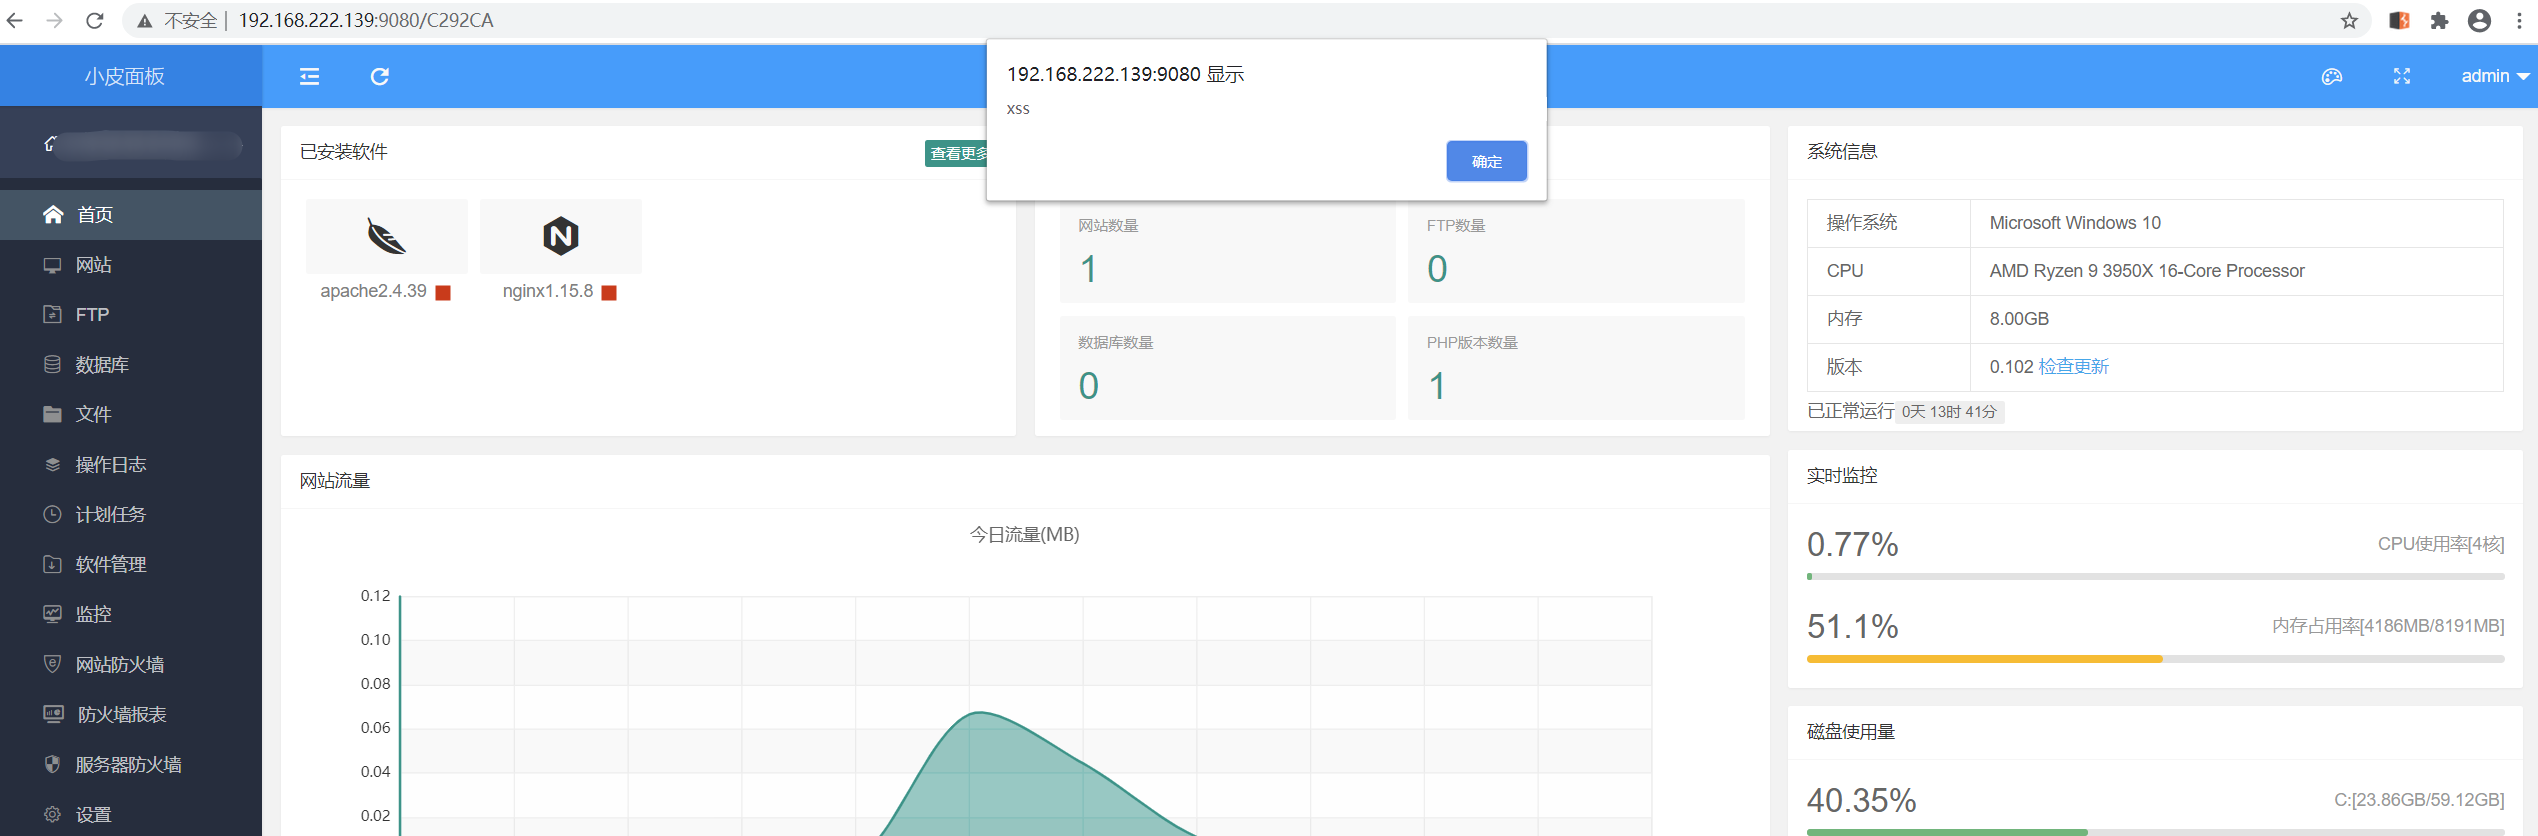2538x836 pixels.
Task: Open the browser extensions puzzle icon
Action: tap(2440, 21)
